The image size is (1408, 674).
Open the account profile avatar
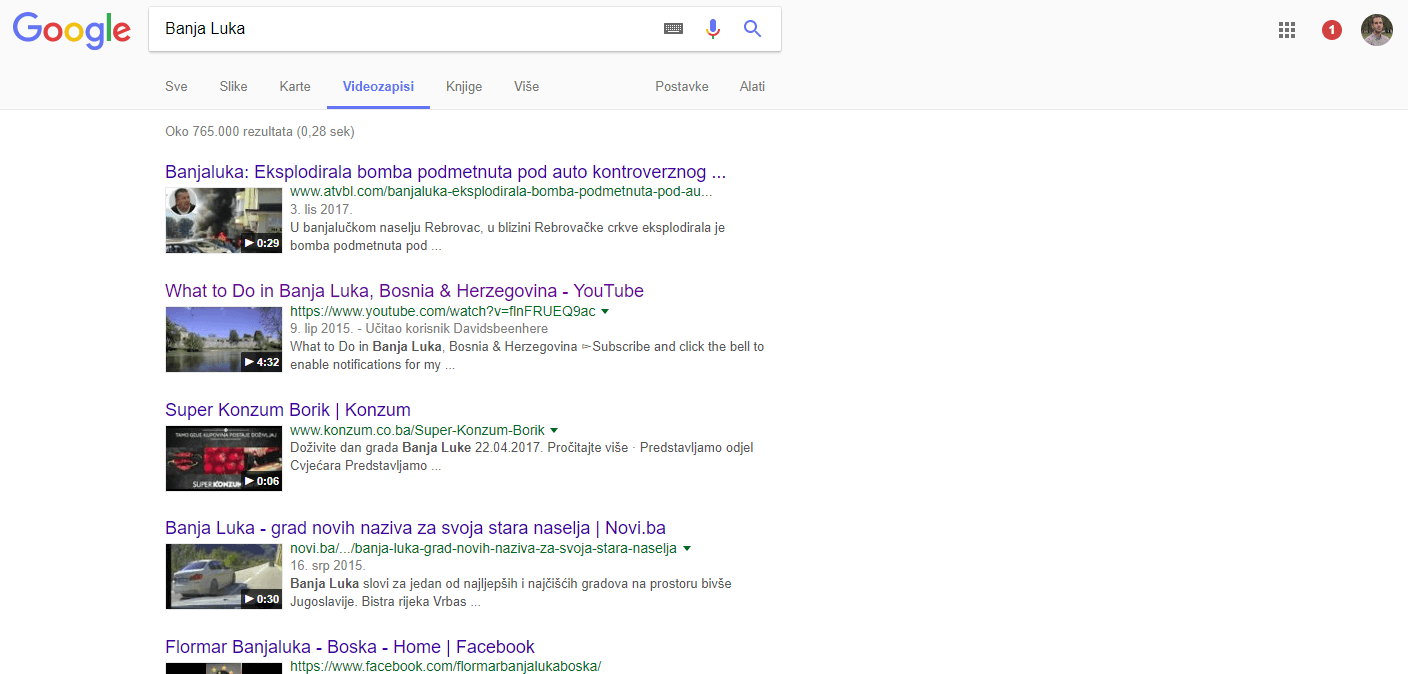pyautogui.click(x=1376, y=30)
